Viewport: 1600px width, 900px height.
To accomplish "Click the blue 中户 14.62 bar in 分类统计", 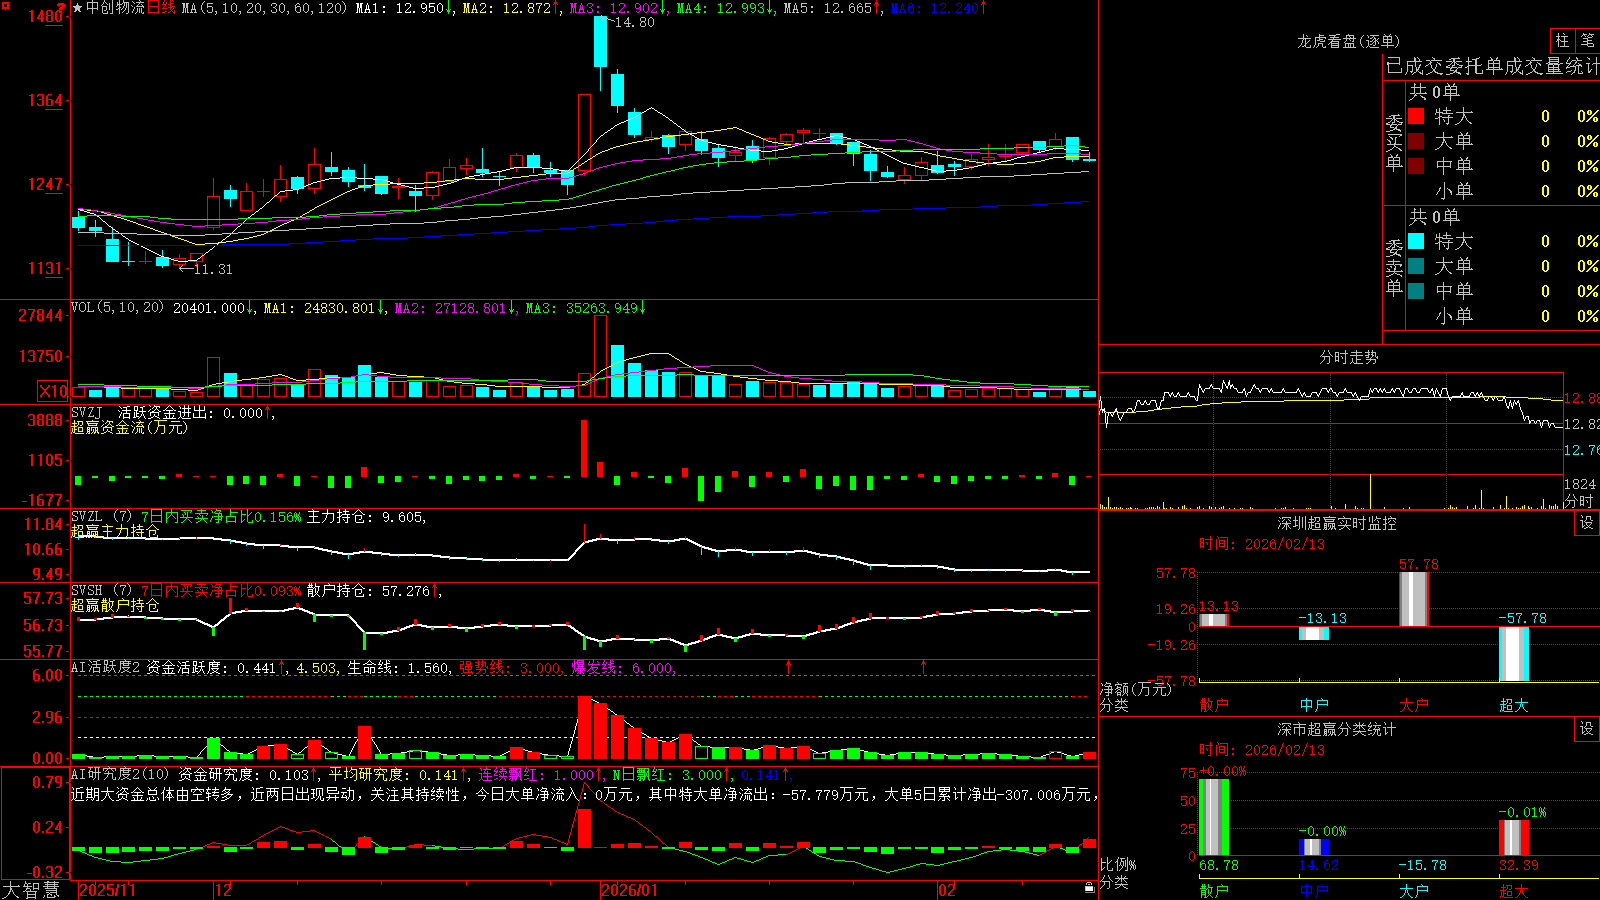I will coord(1314,847).
